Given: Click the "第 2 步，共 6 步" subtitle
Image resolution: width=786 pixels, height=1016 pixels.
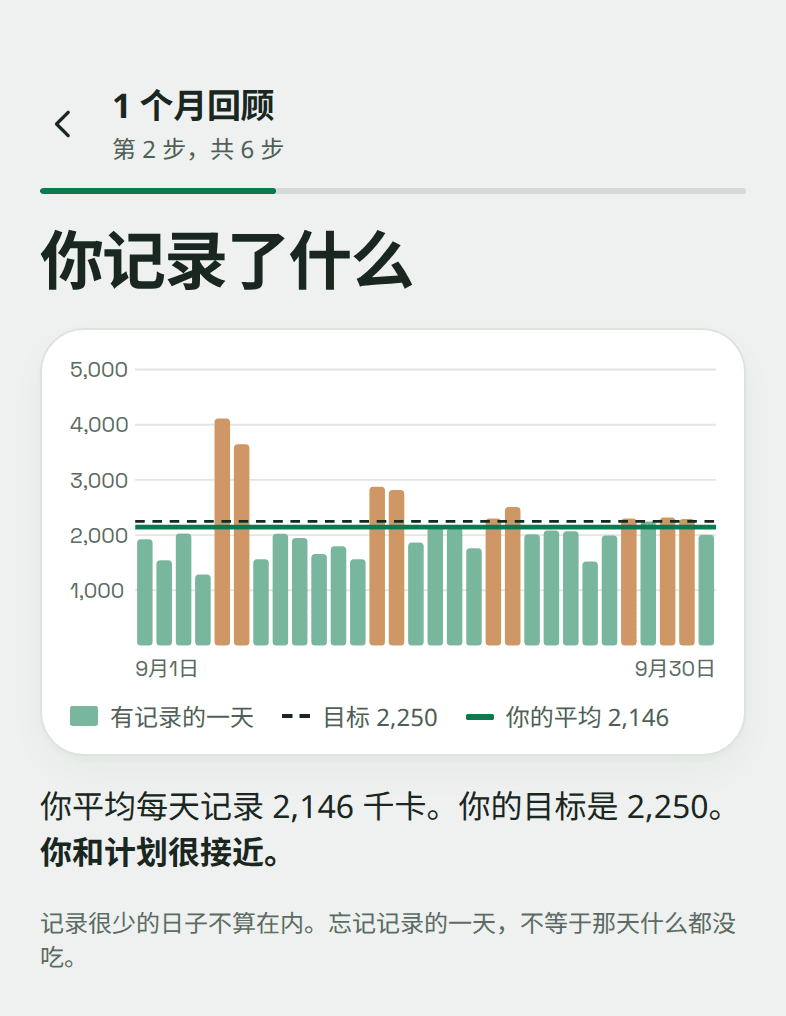Looking at the screenshot, I should [198, 149].
